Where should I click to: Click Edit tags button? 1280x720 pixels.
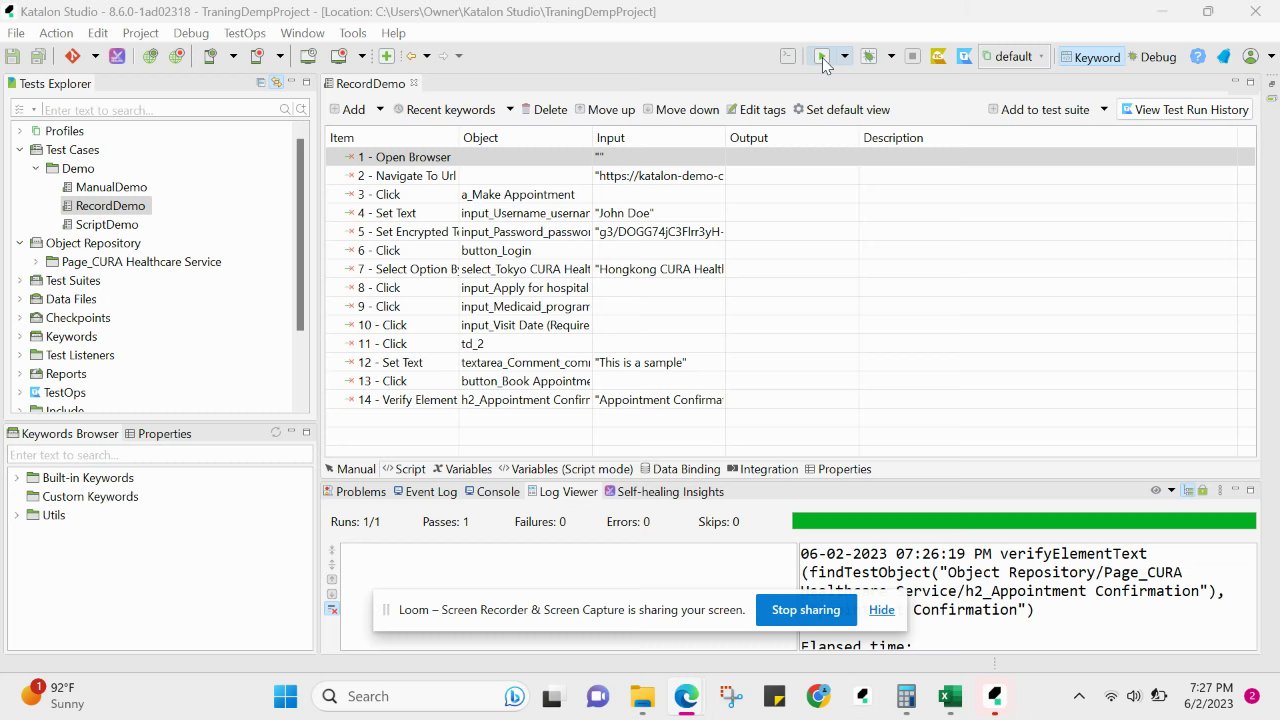(756, 110)
